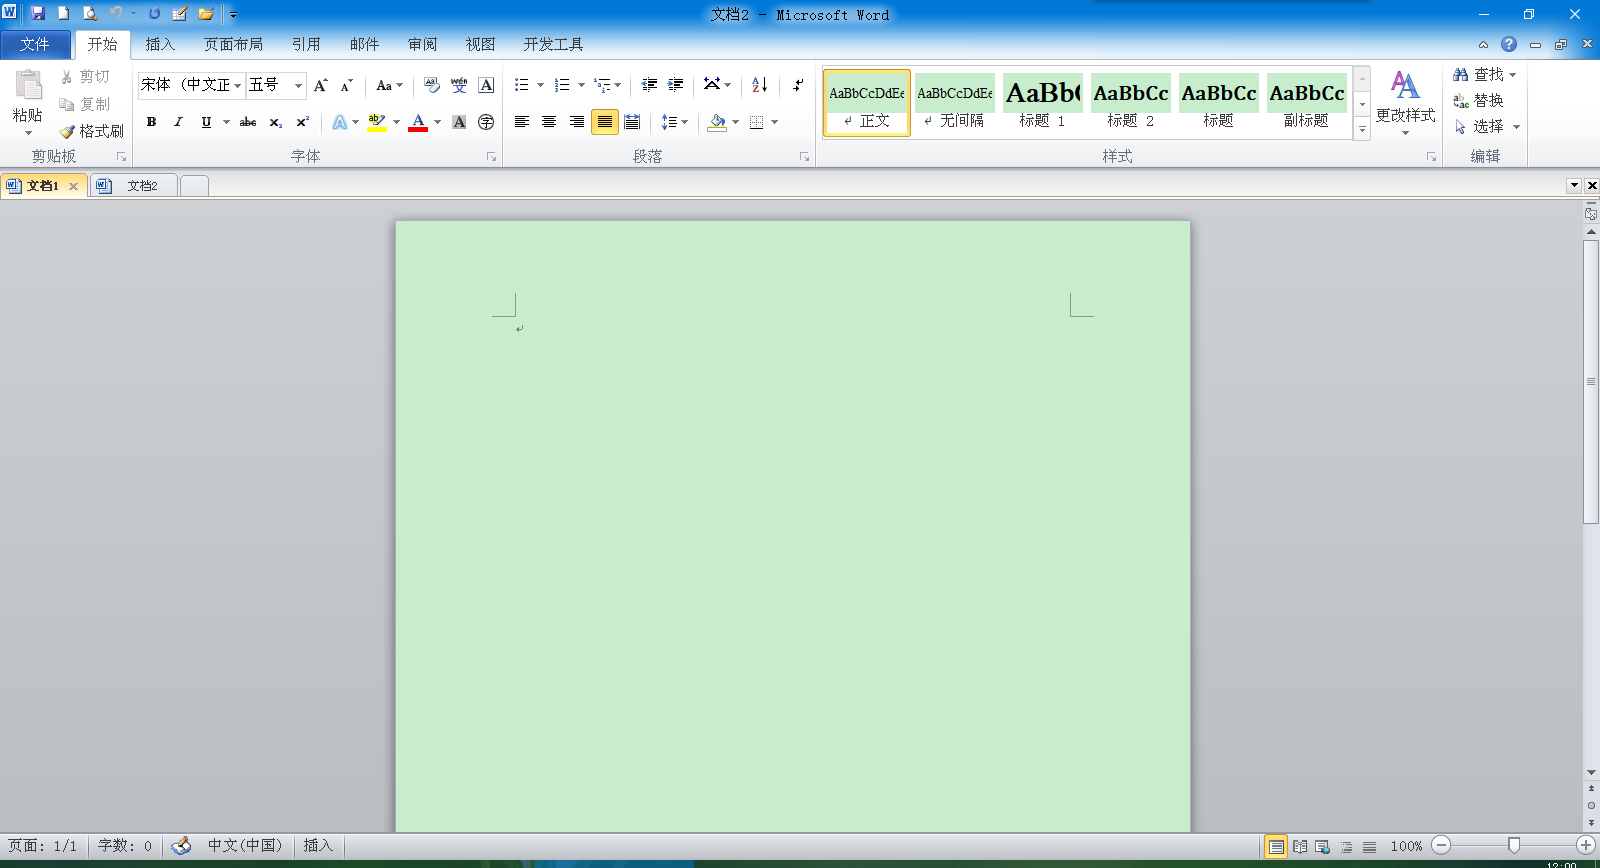Screen dimensions: 1600x868
Task: Open the Change Styles button
Action: pyautogui.click(x=1405, y=103)
